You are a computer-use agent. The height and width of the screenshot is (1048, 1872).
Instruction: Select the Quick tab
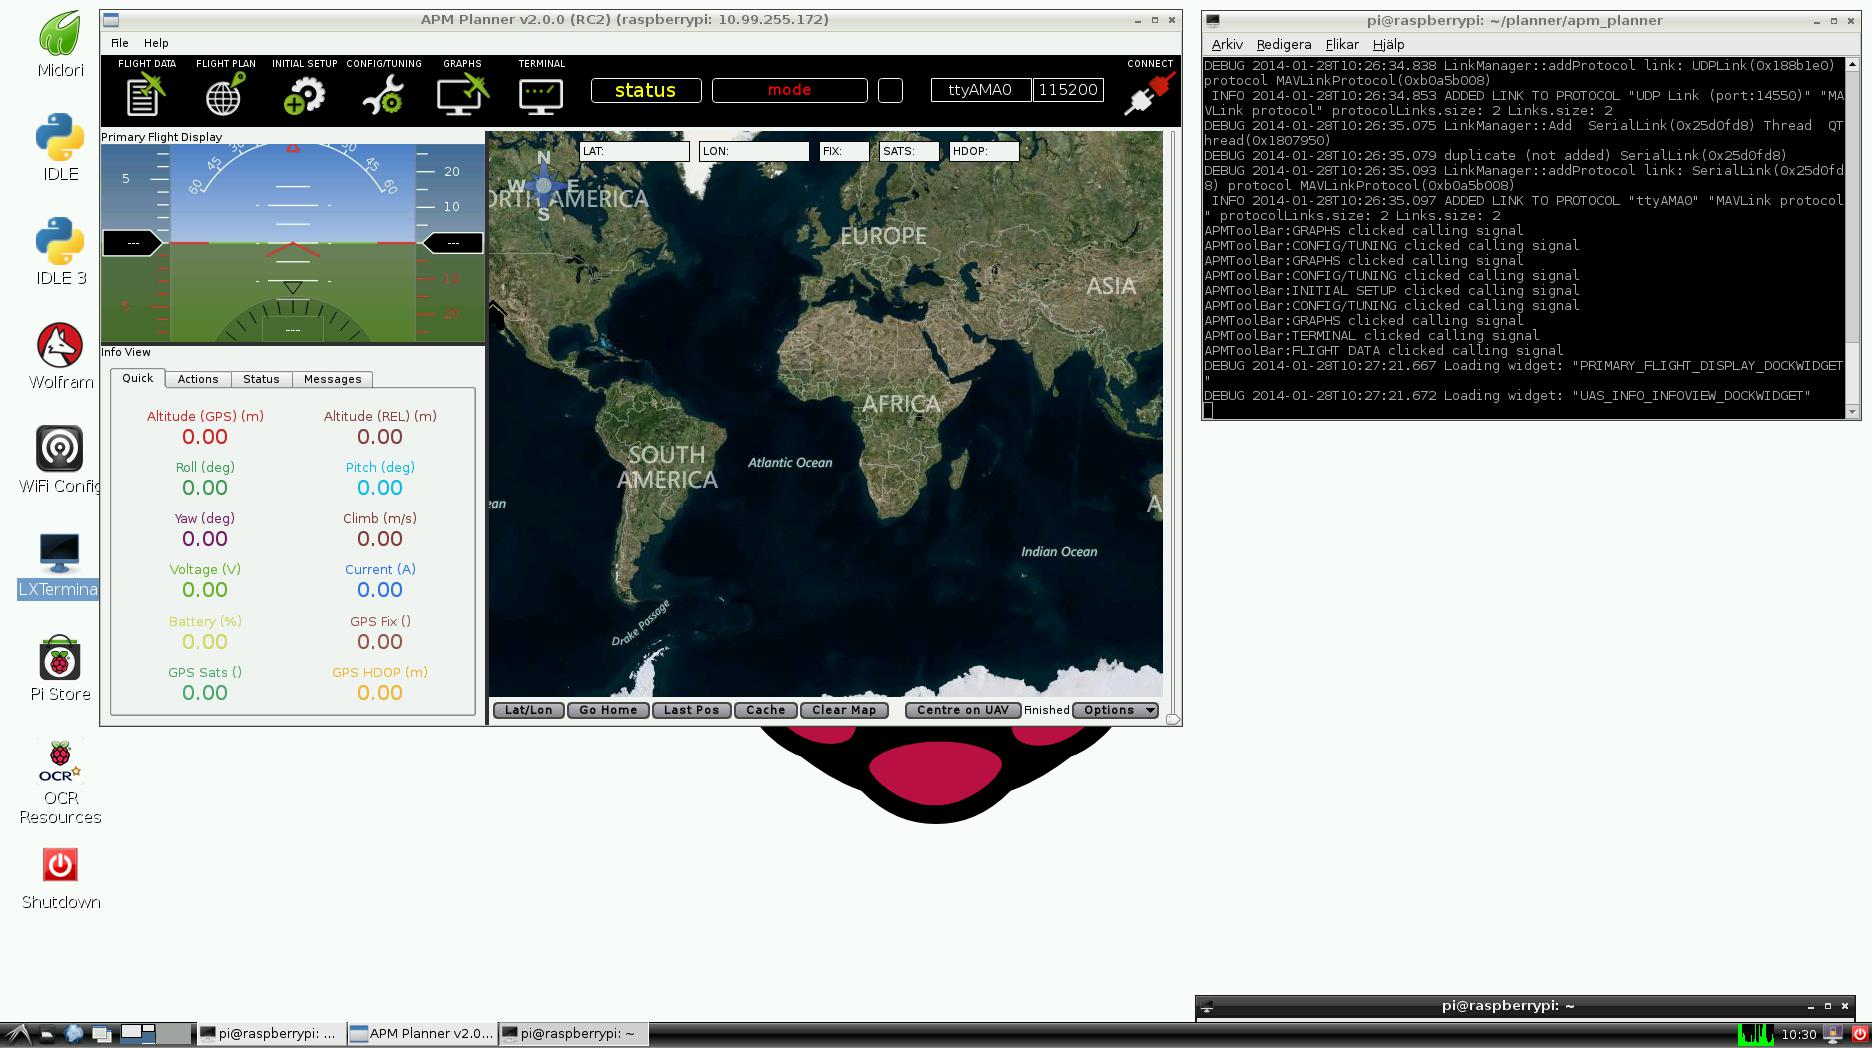[x=138, y=378]
